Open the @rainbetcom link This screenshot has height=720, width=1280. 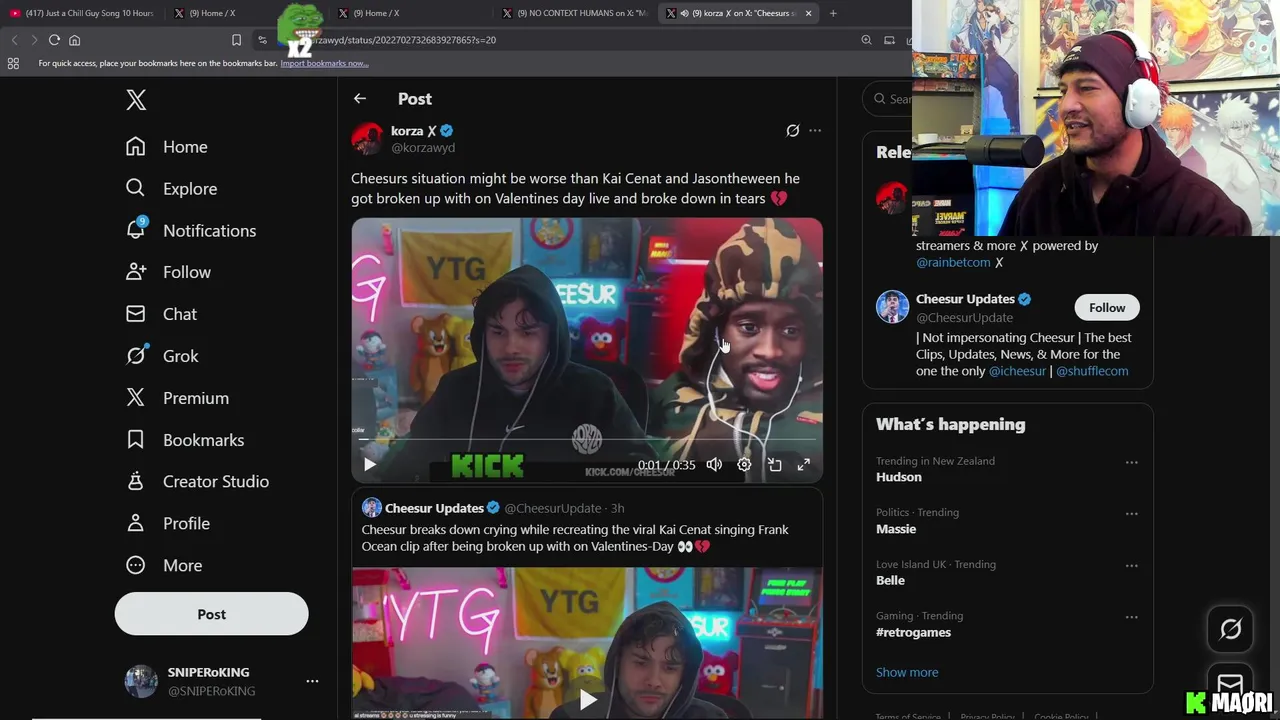[953, 263]
